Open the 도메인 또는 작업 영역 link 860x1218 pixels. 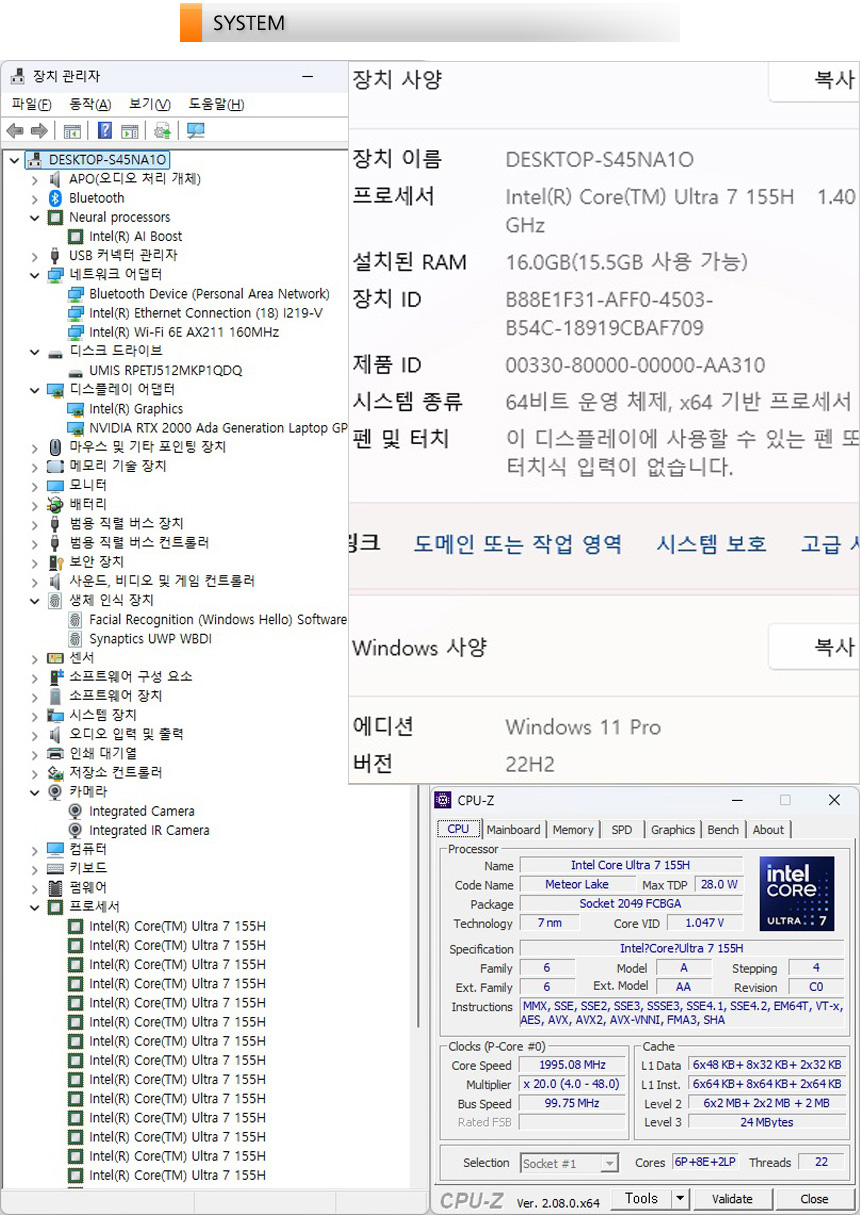pyautogui.click(x=518, y=544)
